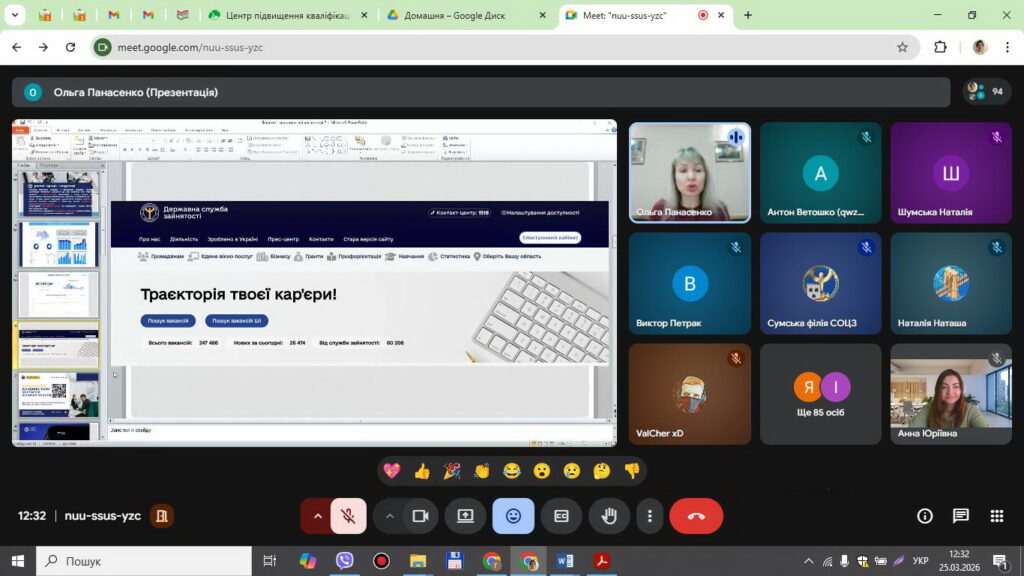Click the red Leave call button
Image resolution: width=1024 pixels, height=576 pixels.
[x=696, y=516]
